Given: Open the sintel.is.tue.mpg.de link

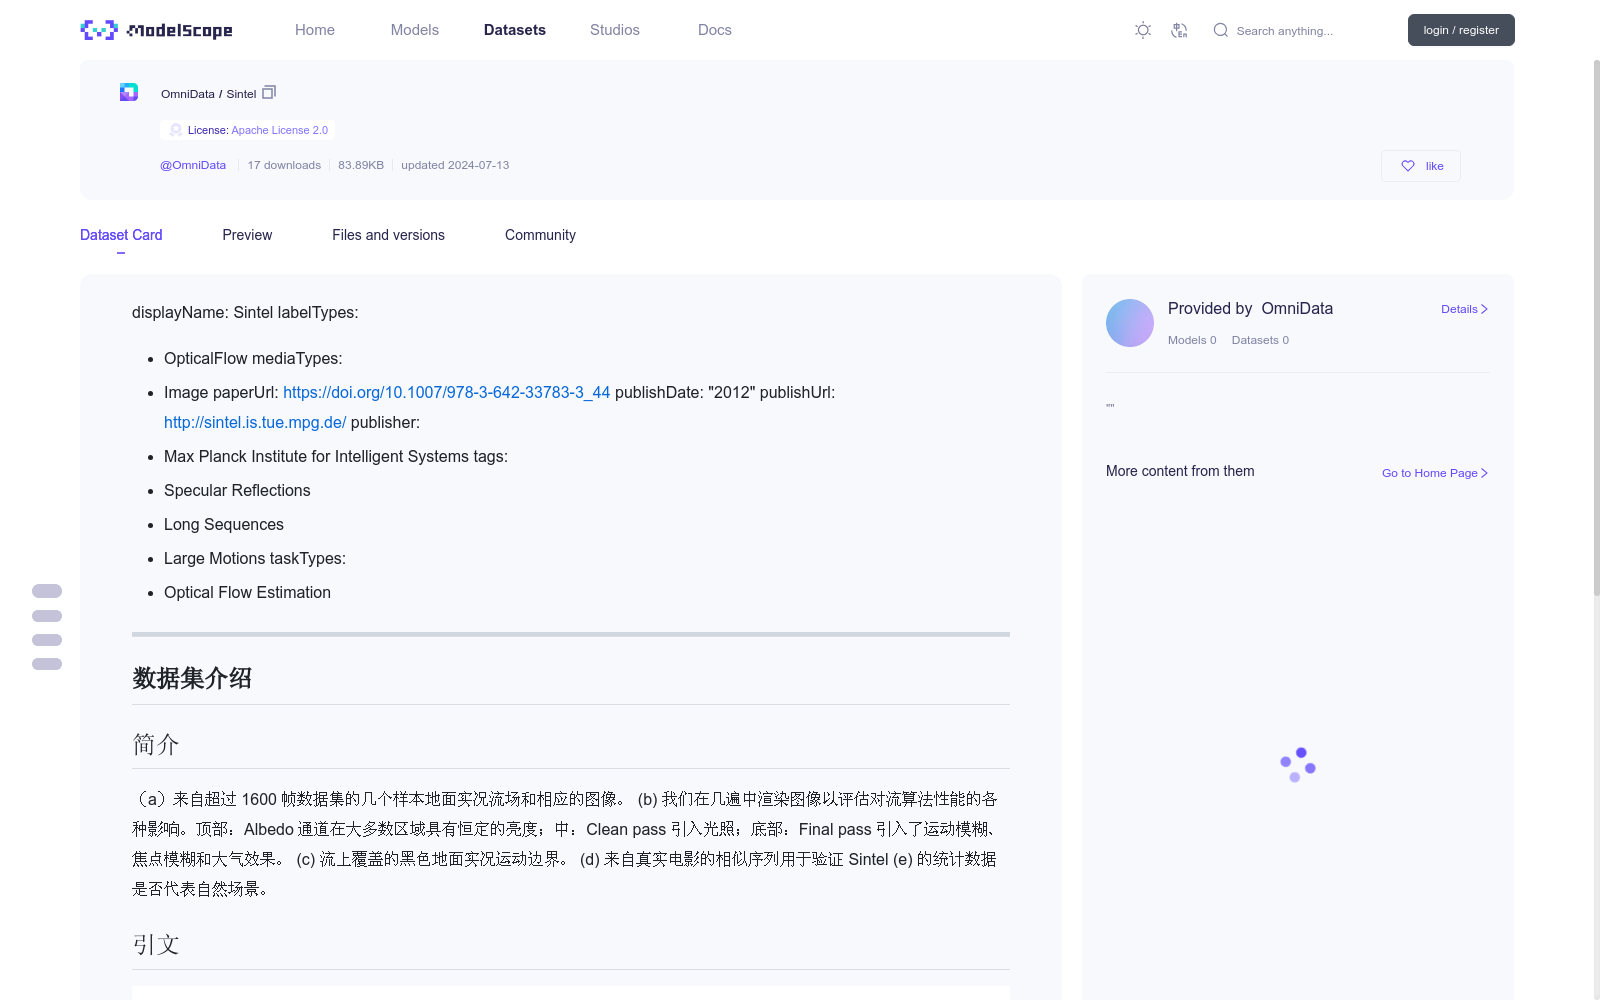Looking at the screenshot, I should pyautogui.click(x=255, y=423).
